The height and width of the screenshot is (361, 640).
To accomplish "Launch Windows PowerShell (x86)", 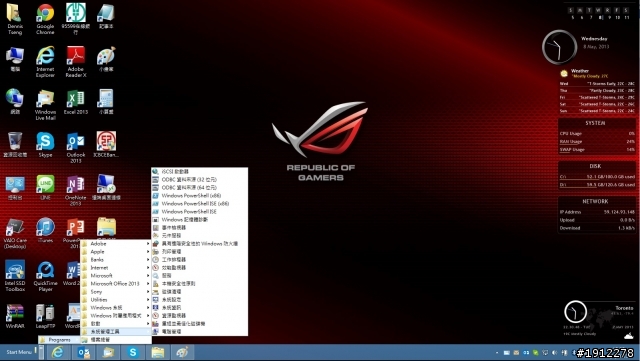I will coord(199,196).
